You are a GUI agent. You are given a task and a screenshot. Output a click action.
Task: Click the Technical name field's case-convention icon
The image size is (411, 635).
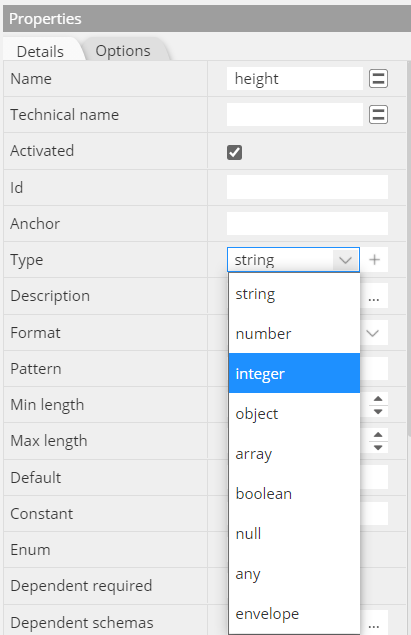point(378,115)
